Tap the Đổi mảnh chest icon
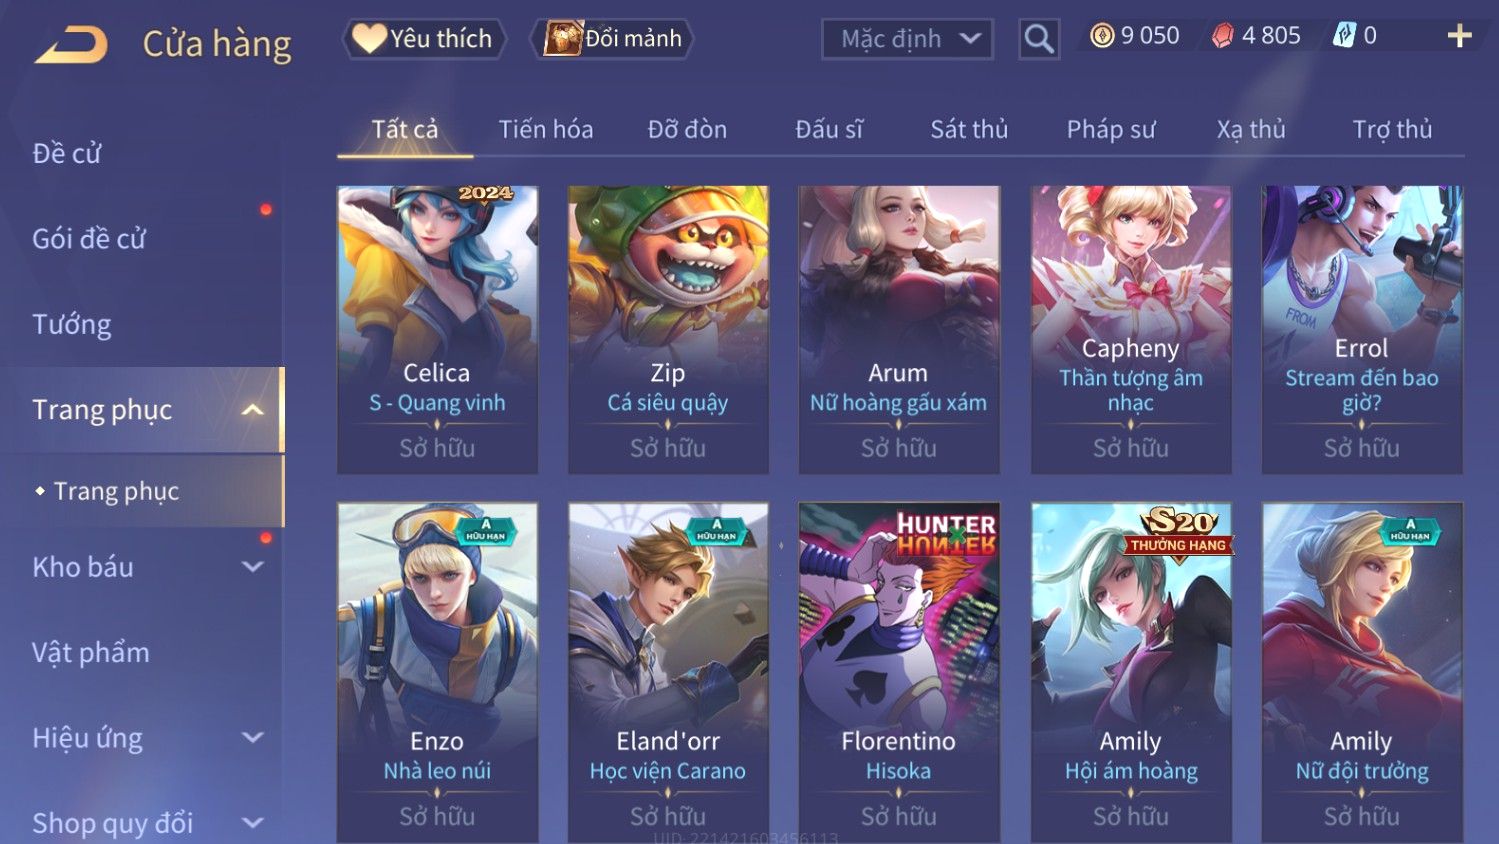 tap(562, 38)
